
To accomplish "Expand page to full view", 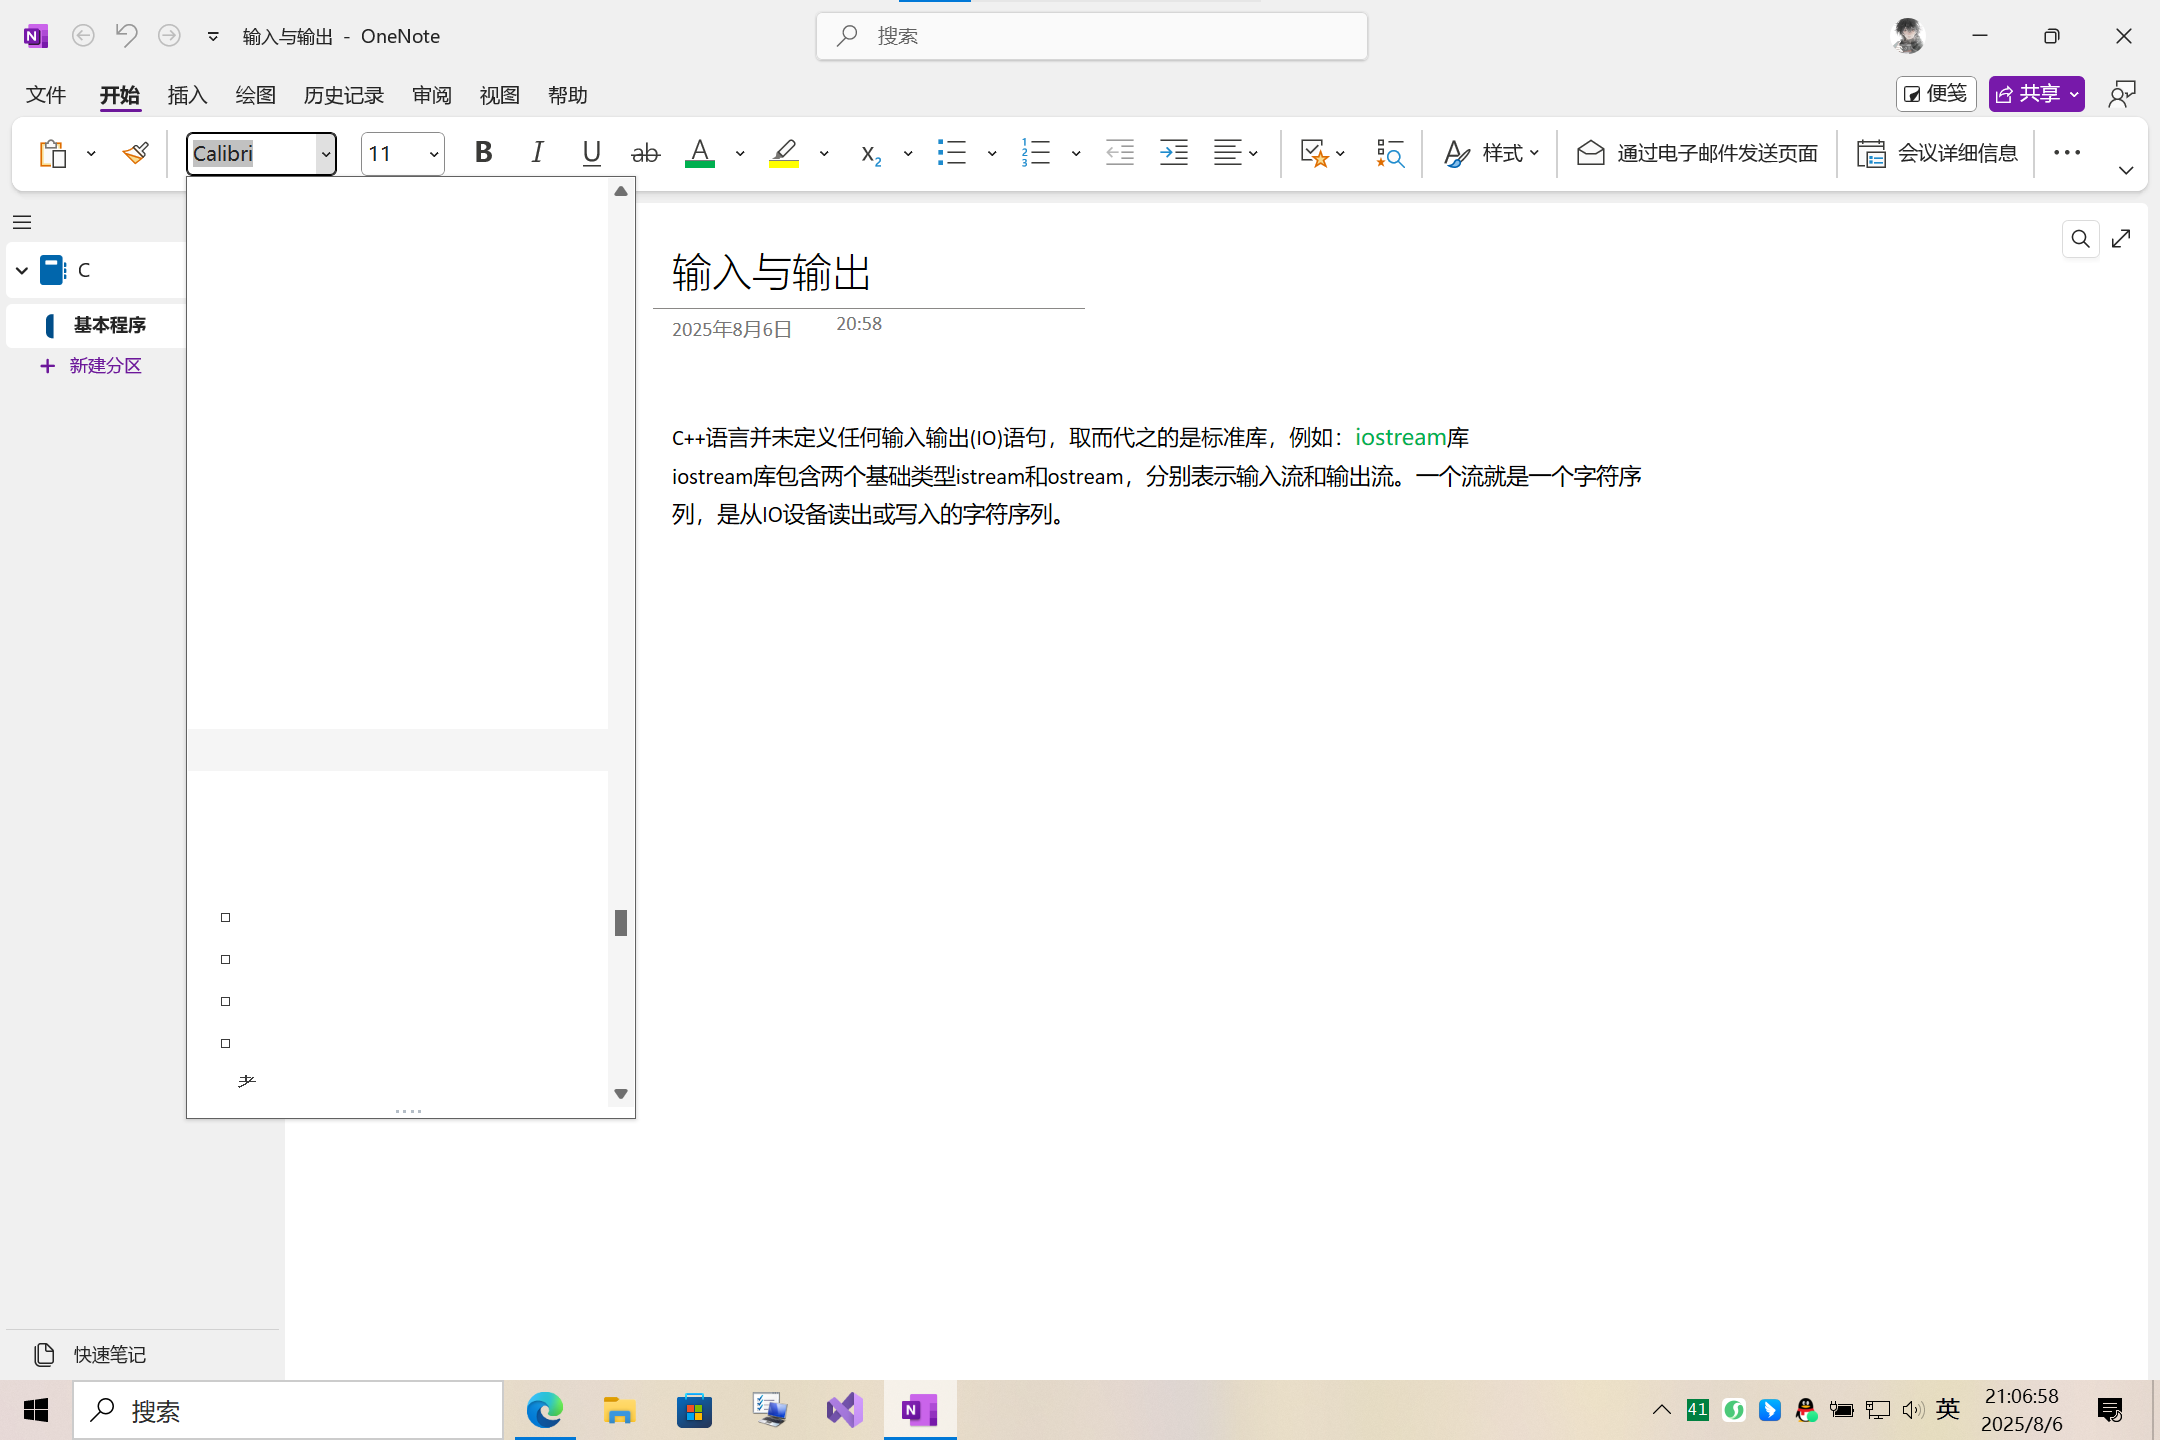I will (2121, 239).
